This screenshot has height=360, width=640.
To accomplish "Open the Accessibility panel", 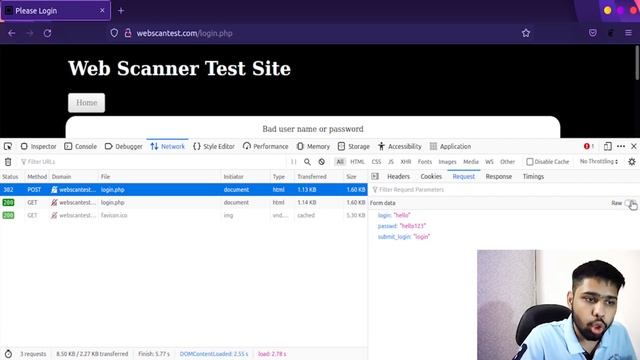I will pyautogui.click(x=399, y=146).
